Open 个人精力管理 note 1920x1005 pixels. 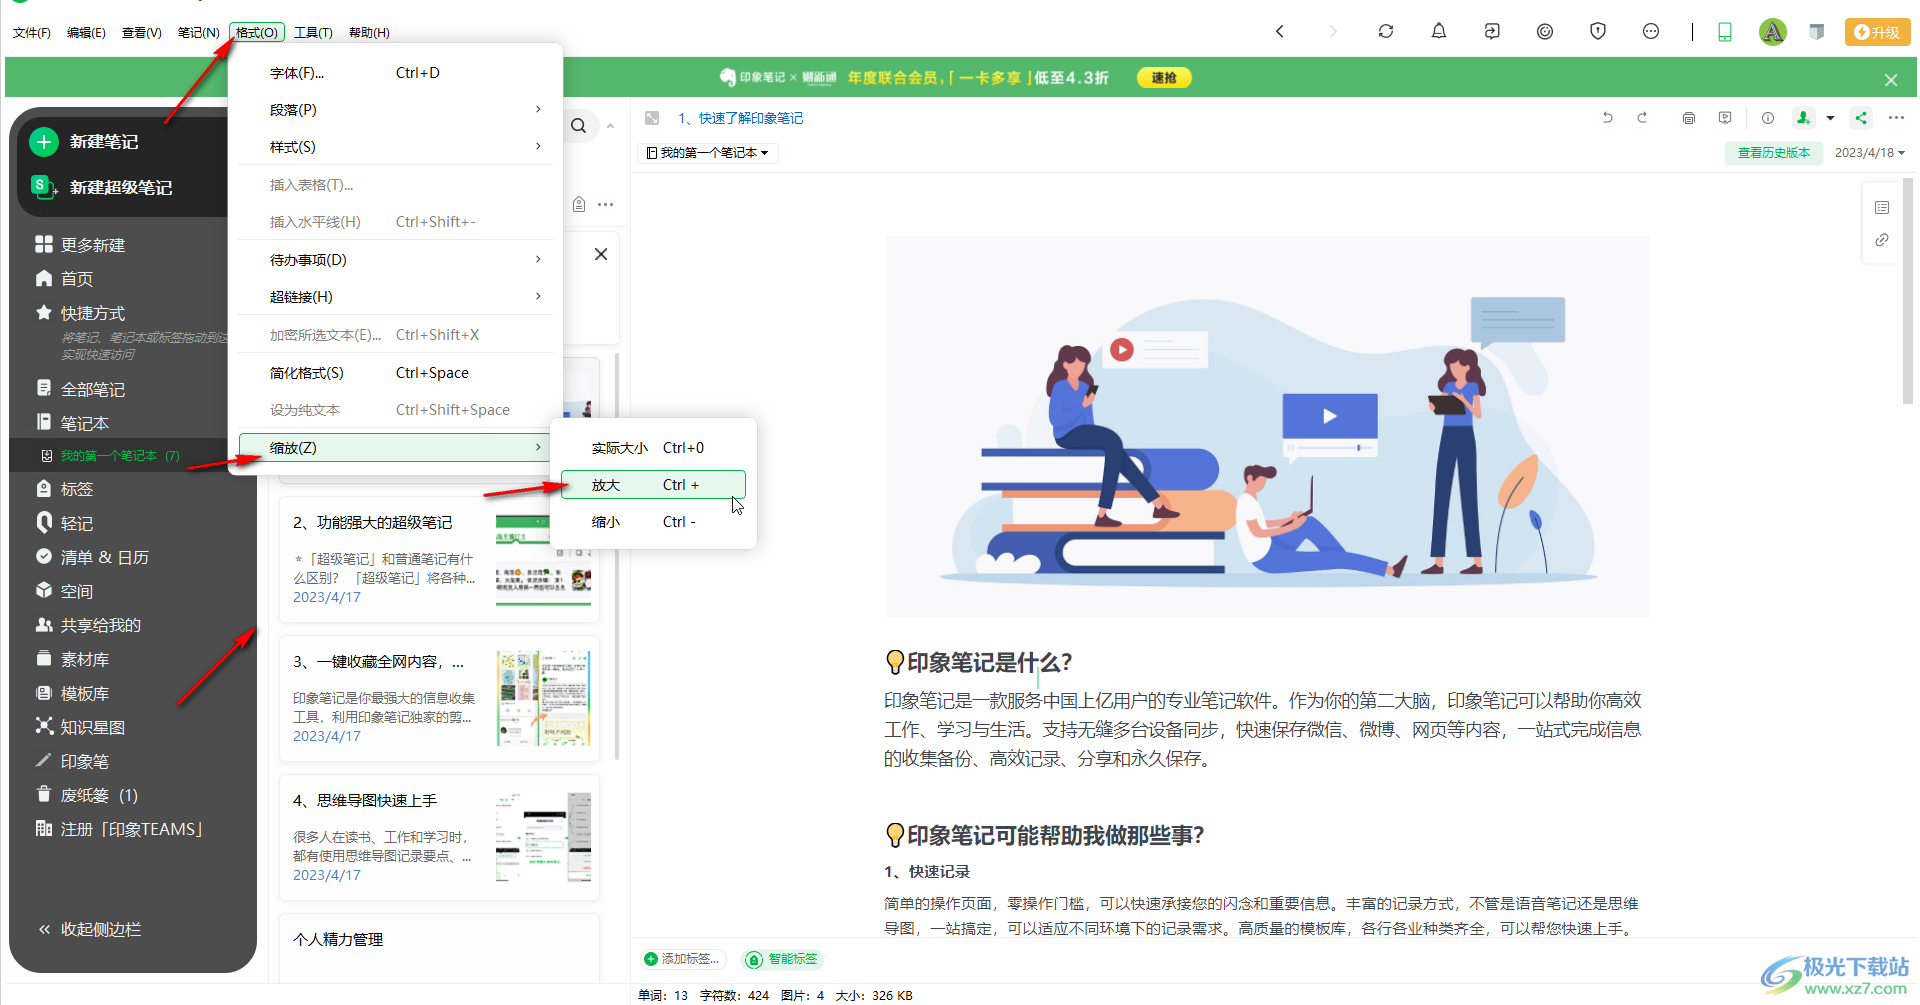[439, 947]
